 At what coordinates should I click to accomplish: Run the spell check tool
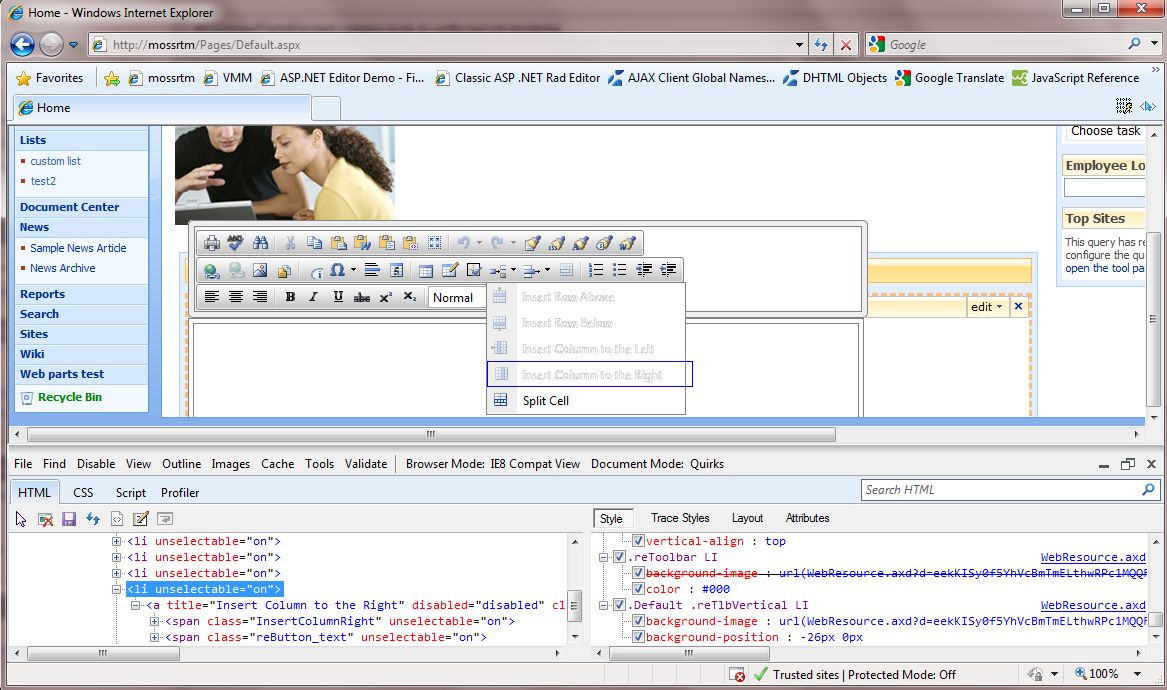coord(235,243)
